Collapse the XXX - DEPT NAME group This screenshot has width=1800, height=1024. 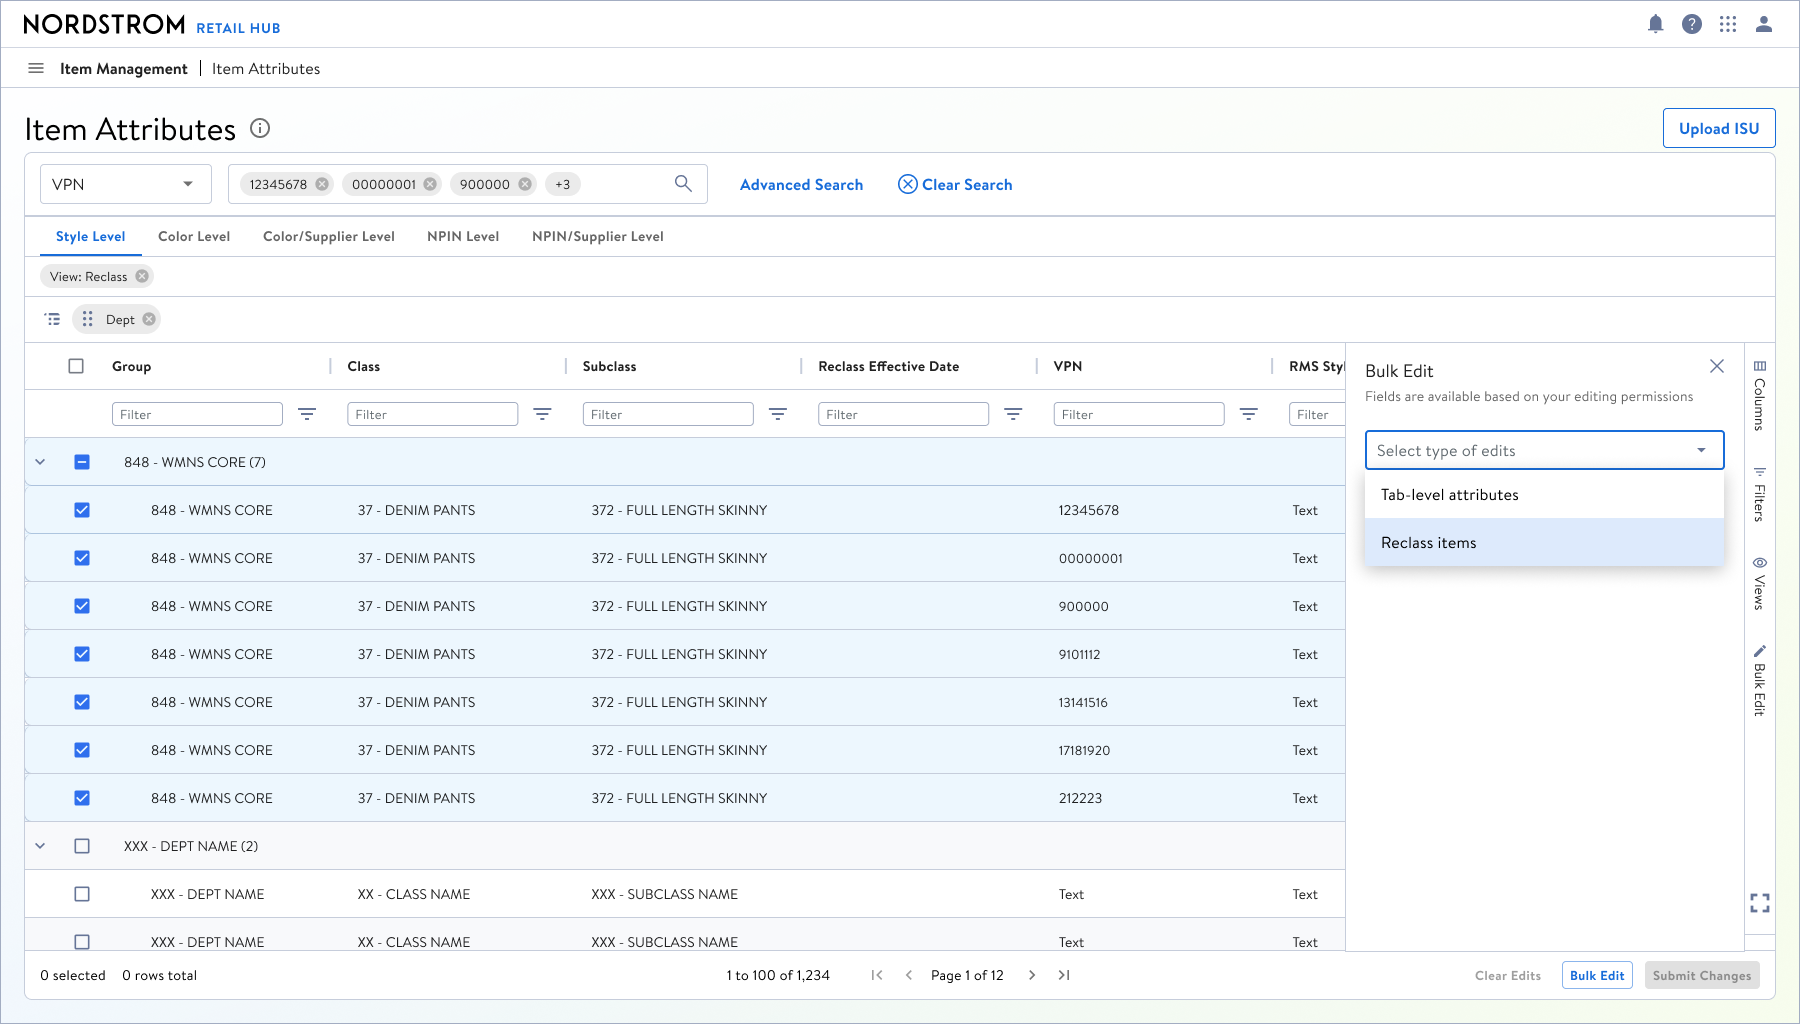pyautogui.click(x=40, y=846)
